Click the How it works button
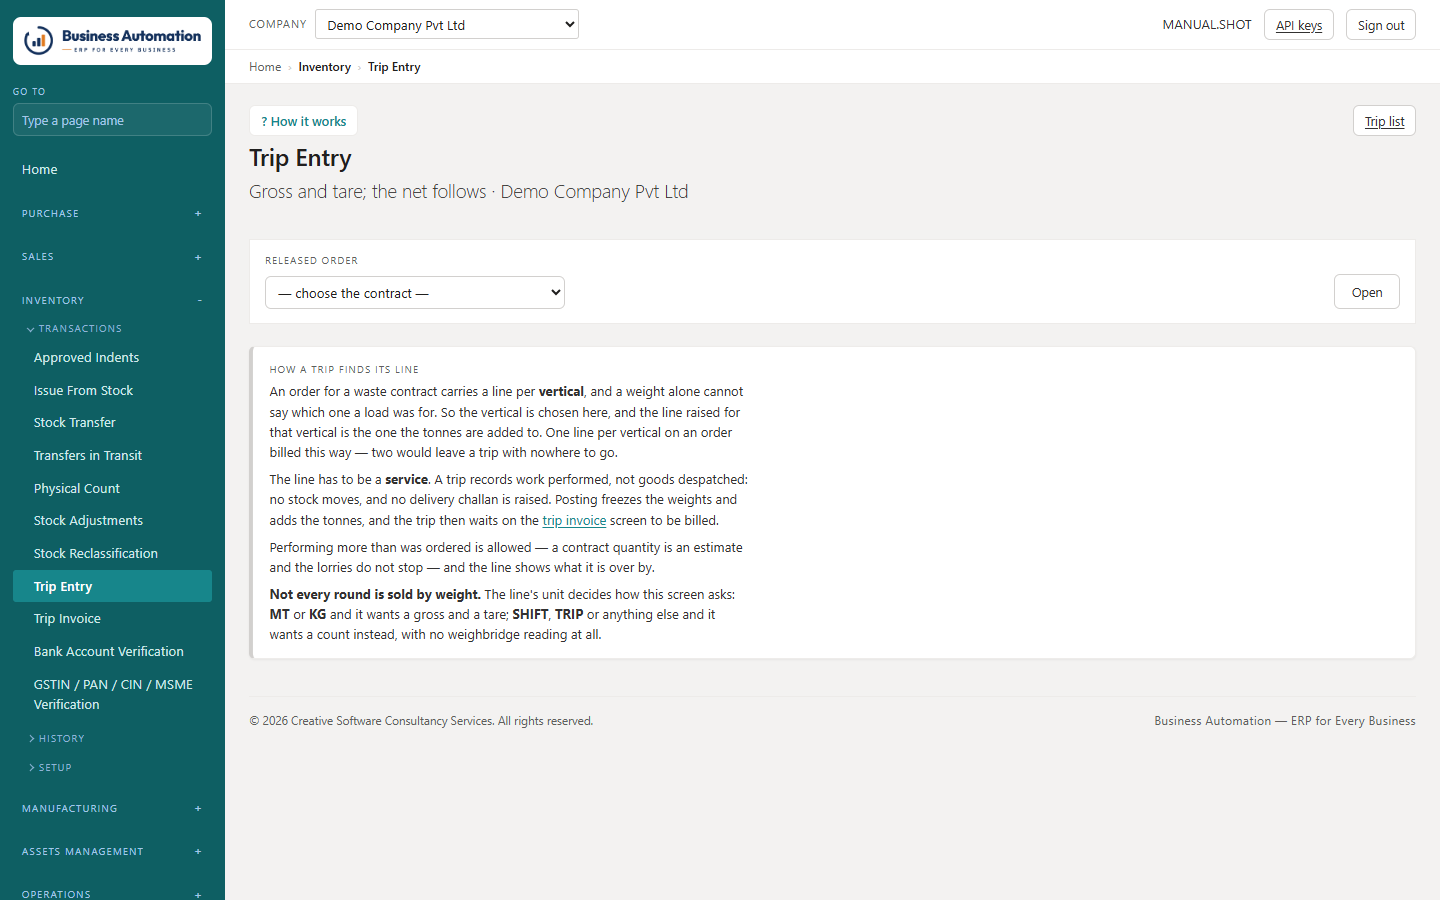1440x900 pixels. 303,121
